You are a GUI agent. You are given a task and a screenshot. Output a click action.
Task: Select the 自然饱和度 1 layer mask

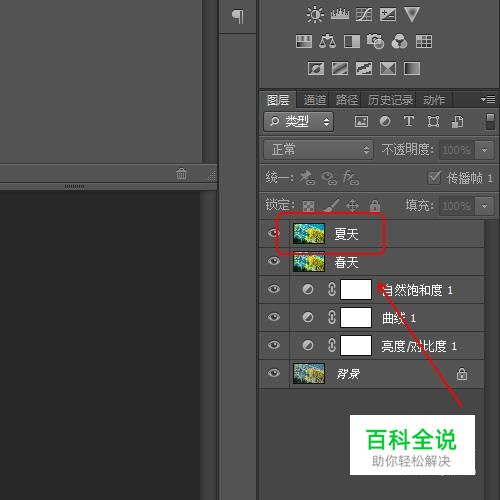point(356,289)
